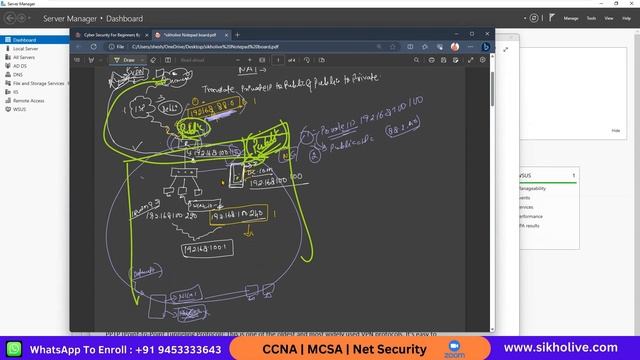Switch to Cyber Security For Beginners tab

111,35
